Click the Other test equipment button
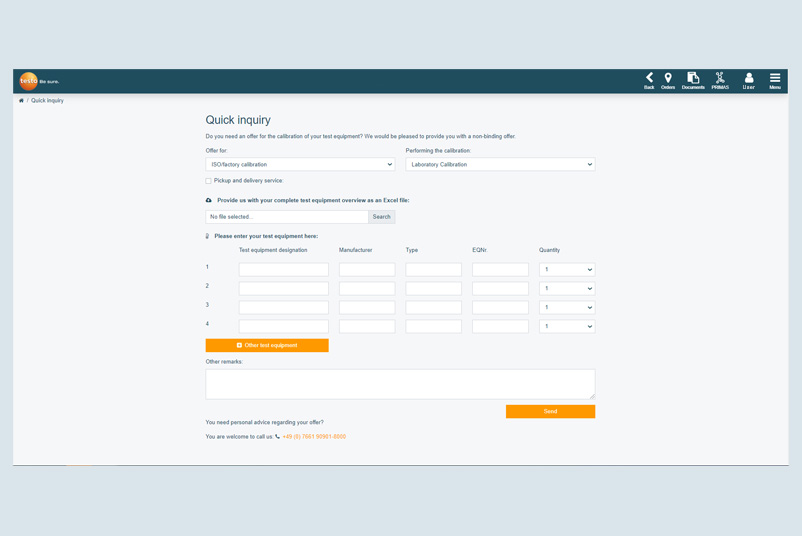The height and width of the screenshot is (536, 802). (x=267, y=345)
